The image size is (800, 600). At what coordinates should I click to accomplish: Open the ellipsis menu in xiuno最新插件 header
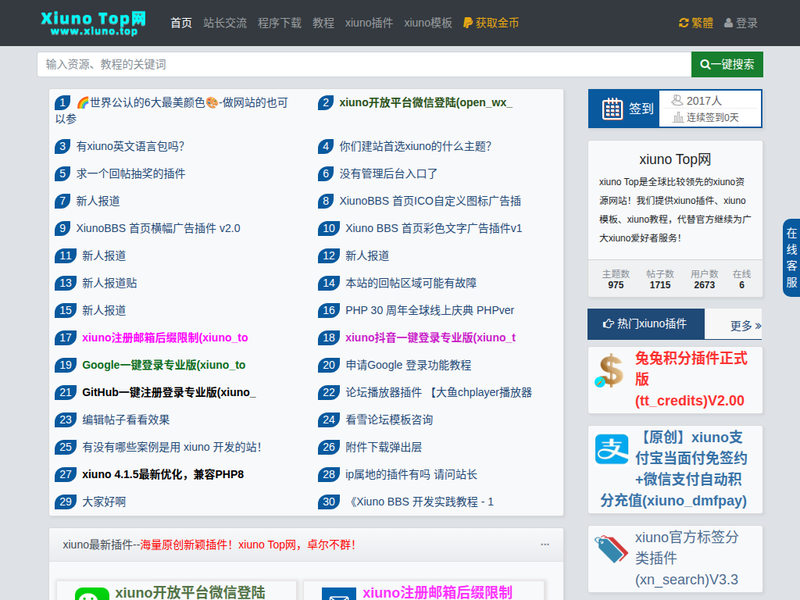(545, 544)
